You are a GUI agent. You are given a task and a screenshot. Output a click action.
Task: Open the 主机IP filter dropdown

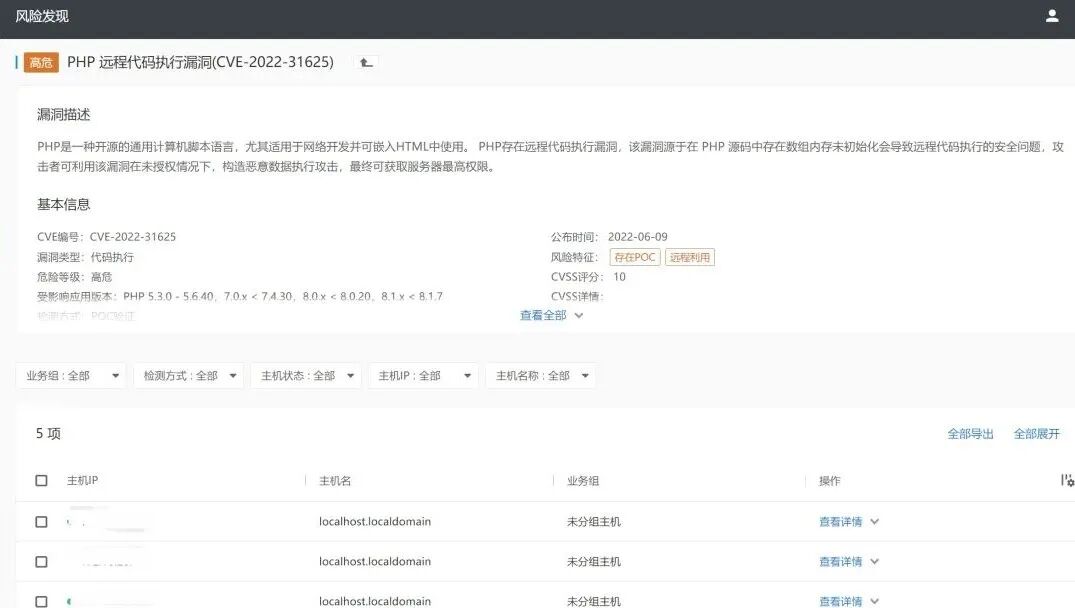pyautogui.click(x=423, y=376)
